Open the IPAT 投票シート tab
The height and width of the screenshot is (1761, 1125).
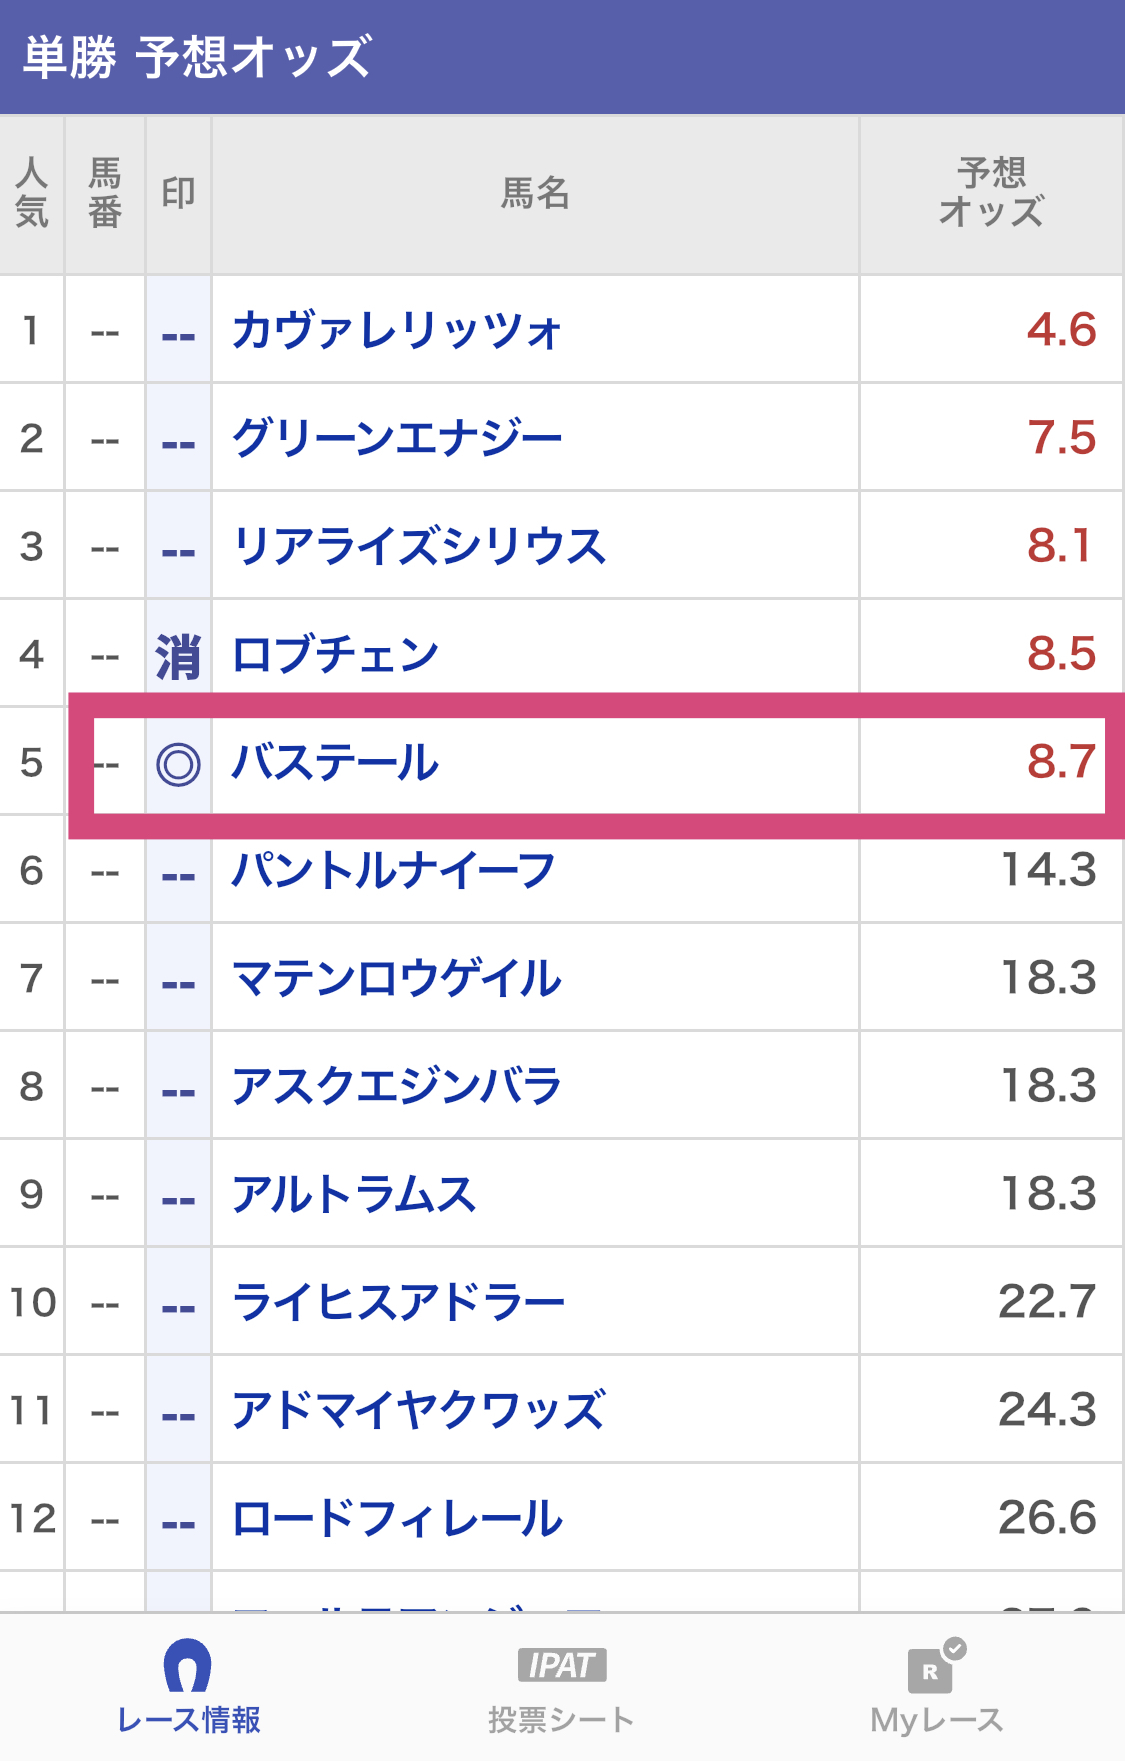coord(561,1687)
